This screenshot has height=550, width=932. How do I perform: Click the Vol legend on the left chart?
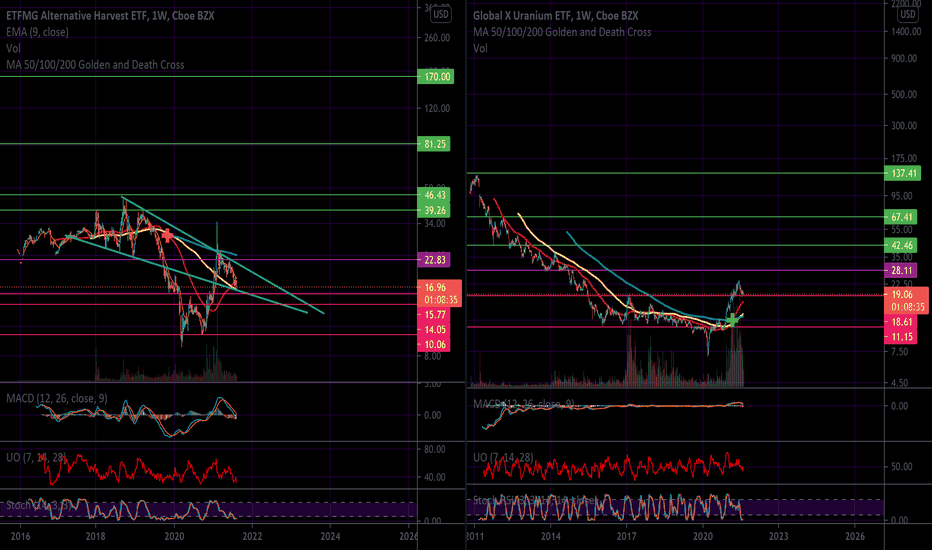point(13,48)
